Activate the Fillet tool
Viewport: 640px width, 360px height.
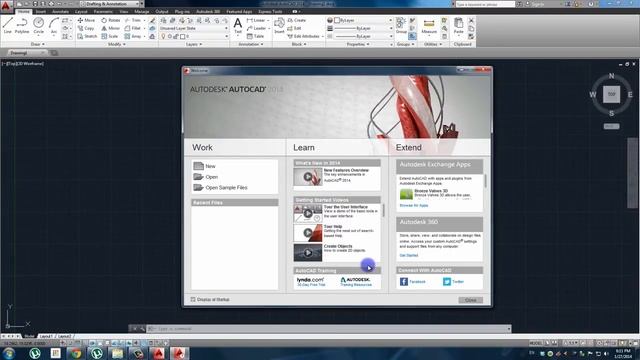point(133,28)
